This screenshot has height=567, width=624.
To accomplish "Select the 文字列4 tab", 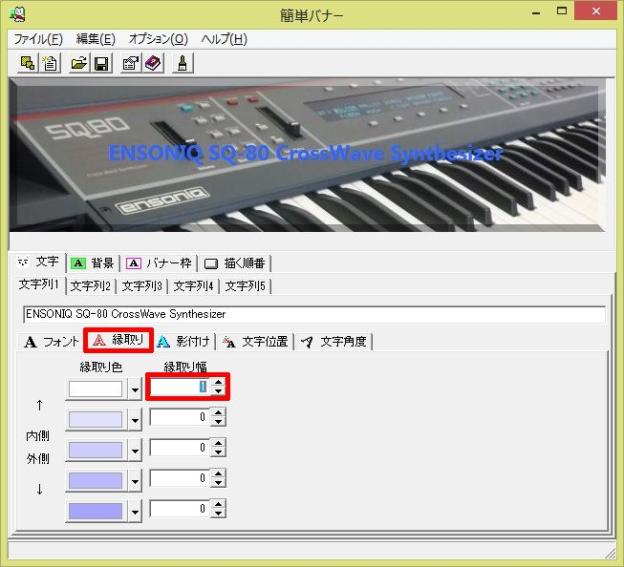I will [x=193, y=286].
